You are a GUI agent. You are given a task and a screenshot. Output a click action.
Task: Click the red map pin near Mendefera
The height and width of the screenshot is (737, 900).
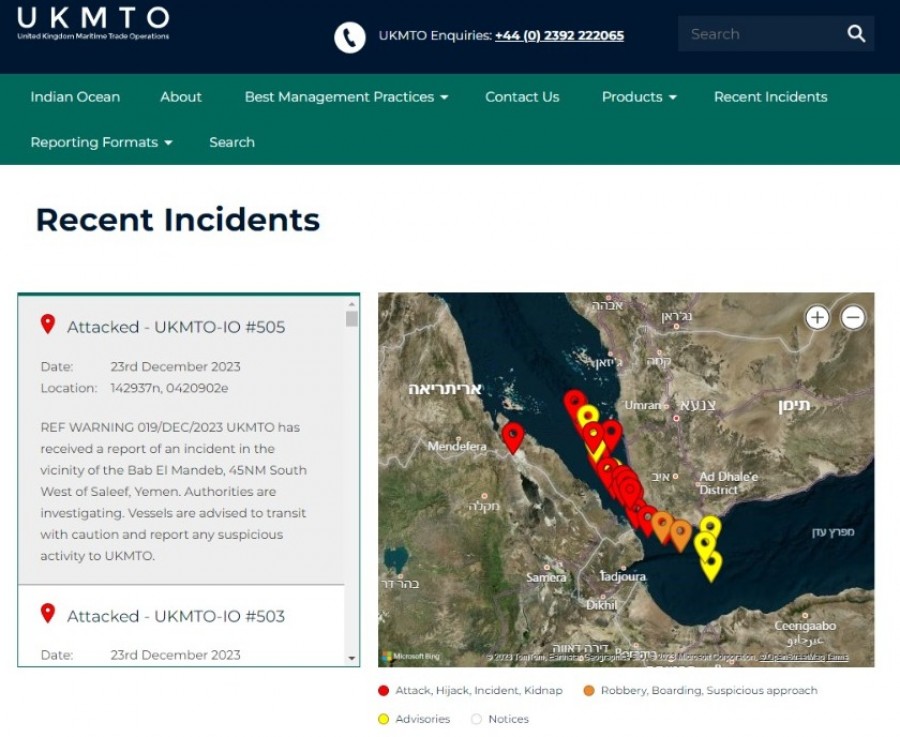(x=513, y=436)
